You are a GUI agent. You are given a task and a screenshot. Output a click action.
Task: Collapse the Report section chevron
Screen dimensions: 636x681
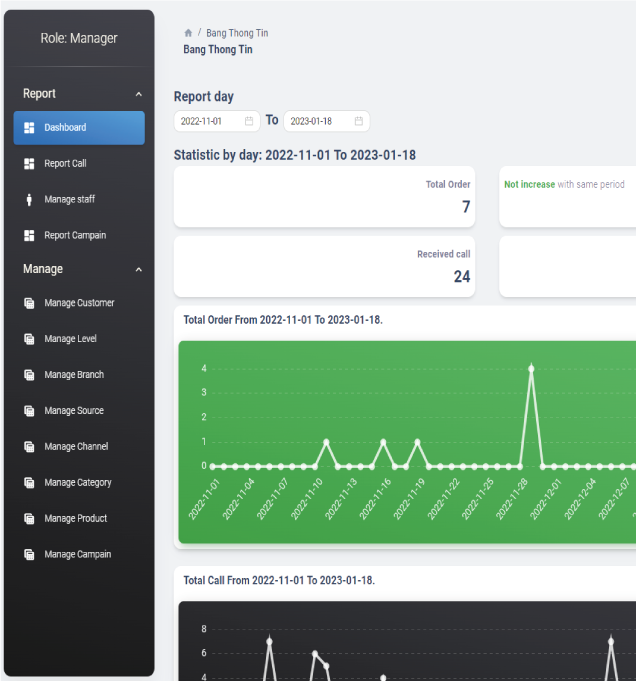pos(139,94)
